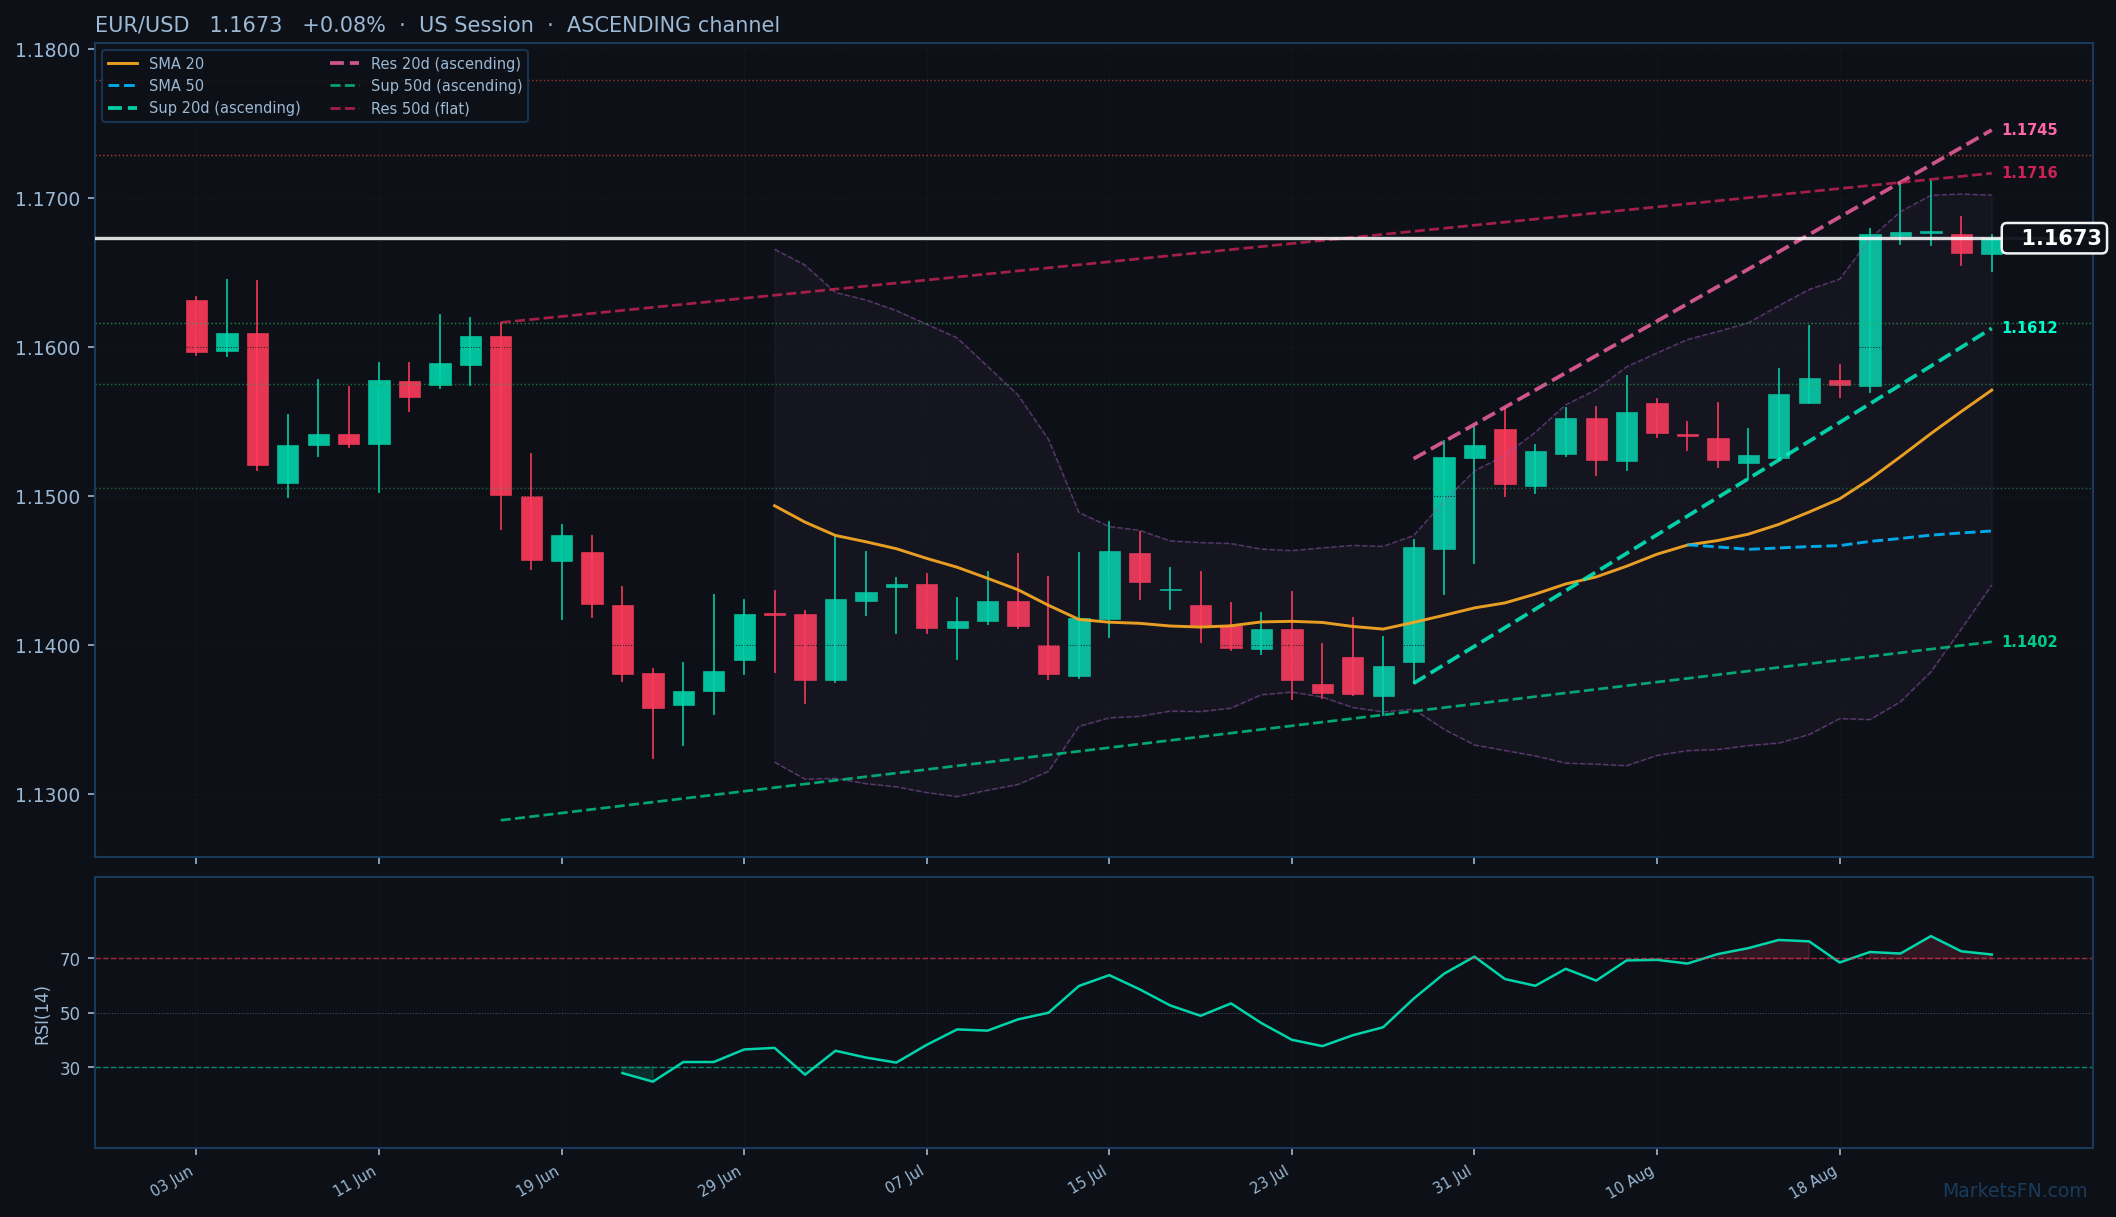Click the 31 Jul date label

pos(1453,1181)
